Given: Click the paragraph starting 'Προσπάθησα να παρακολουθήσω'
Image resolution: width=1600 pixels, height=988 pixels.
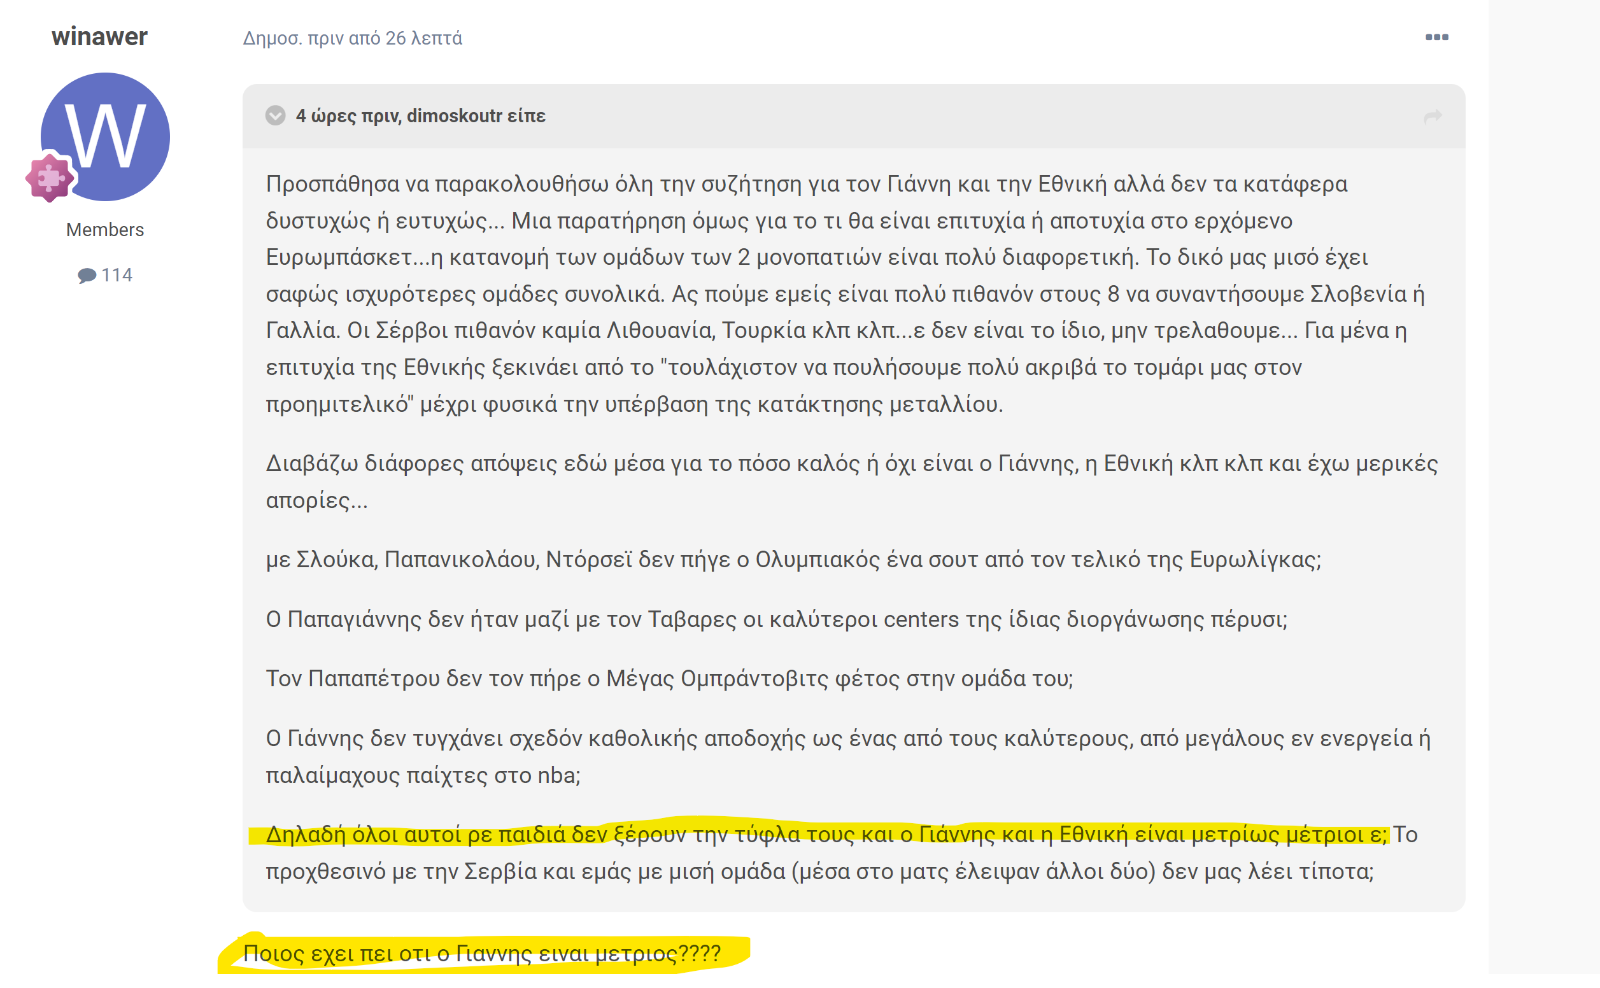Looking at the screenshot, I should [846, 294].
